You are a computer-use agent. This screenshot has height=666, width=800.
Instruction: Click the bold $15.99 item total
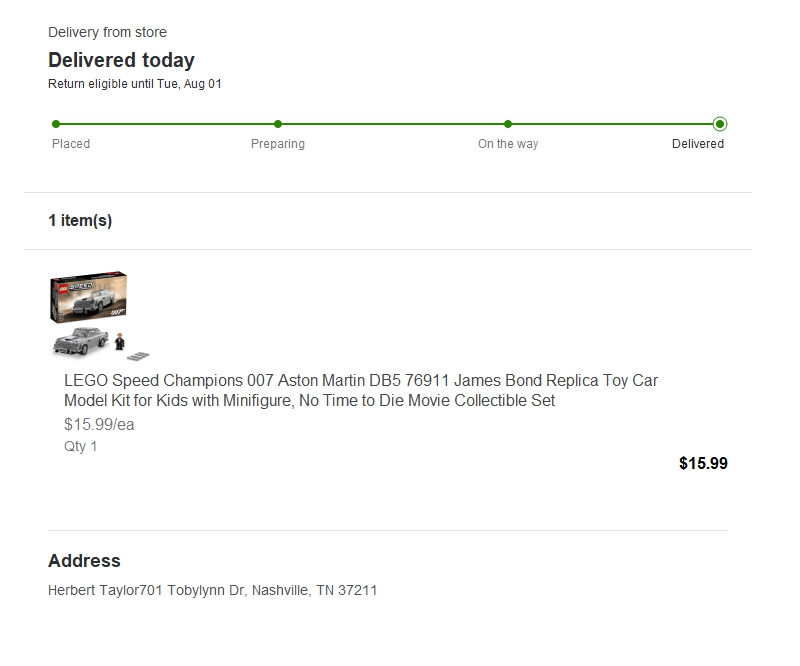click(x=703, y=463)
